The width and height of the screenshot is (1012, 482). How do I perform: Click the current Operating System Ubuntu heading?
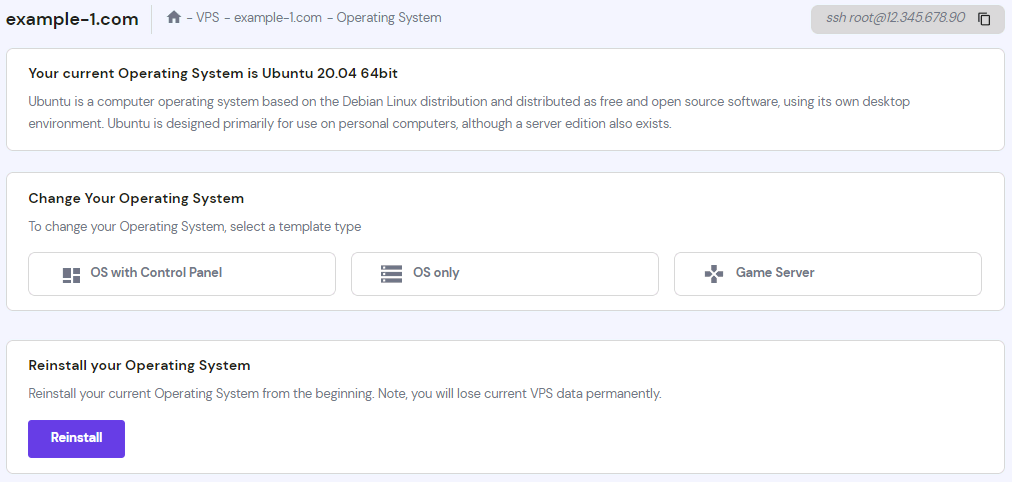pyautogui.click(x=213, y=73)
